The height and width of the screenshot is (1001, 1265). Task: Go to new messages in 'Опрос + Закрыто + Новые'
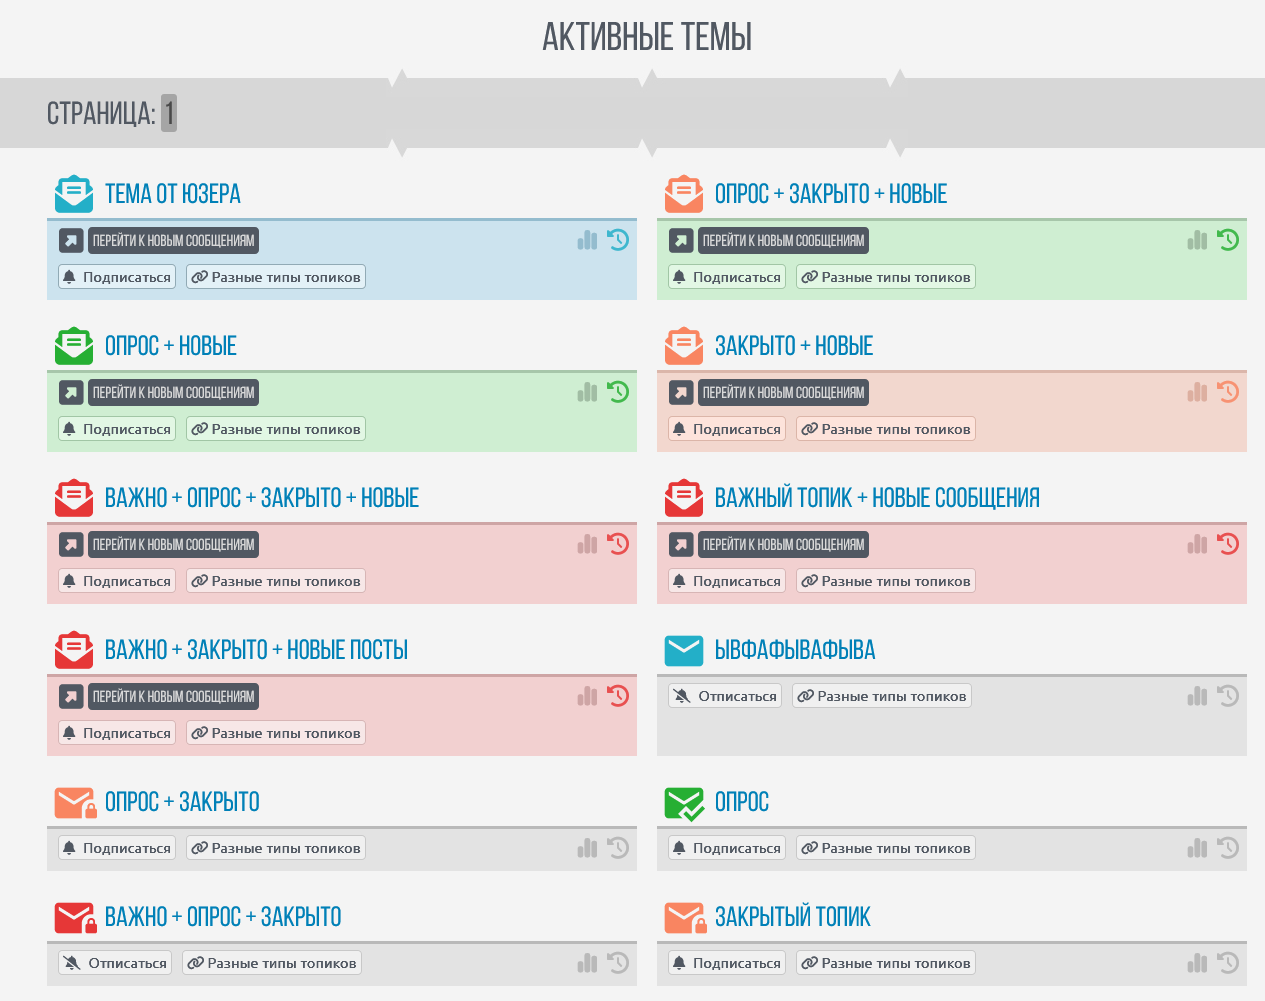point(783,241)
